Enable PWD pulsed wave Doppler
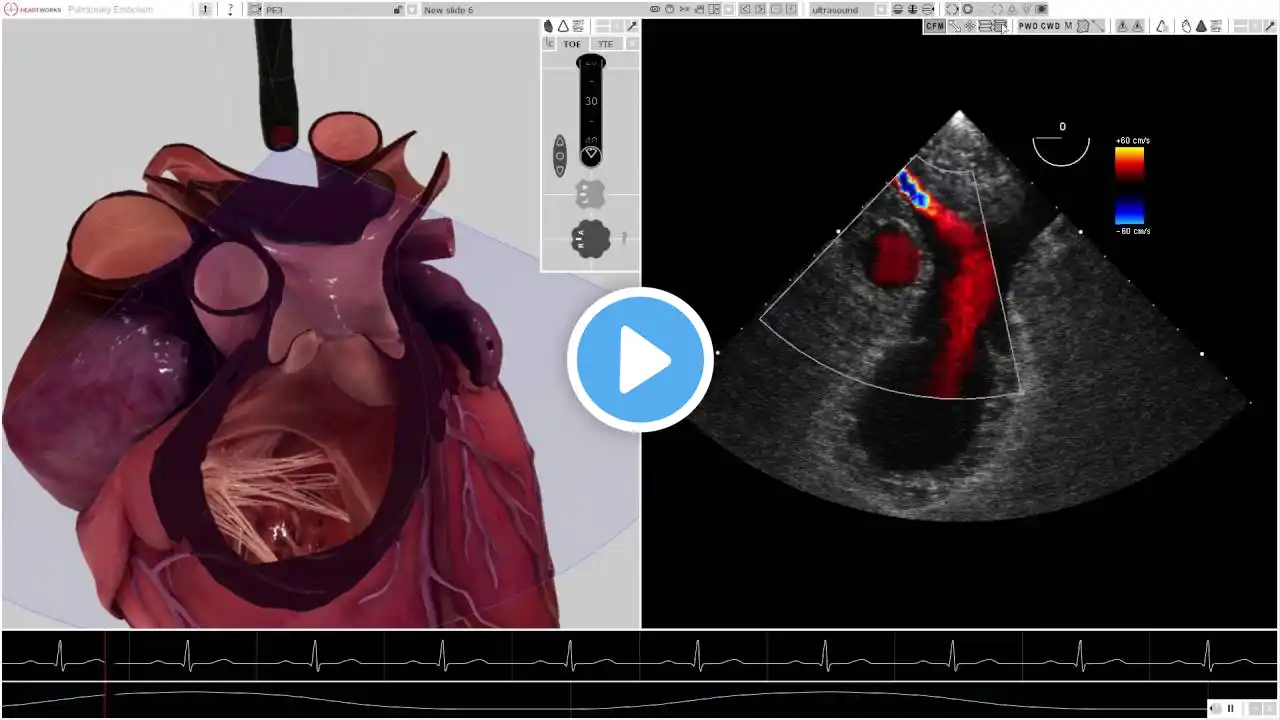Viewport: 1280px width, 720px height. coord(1028,26)
